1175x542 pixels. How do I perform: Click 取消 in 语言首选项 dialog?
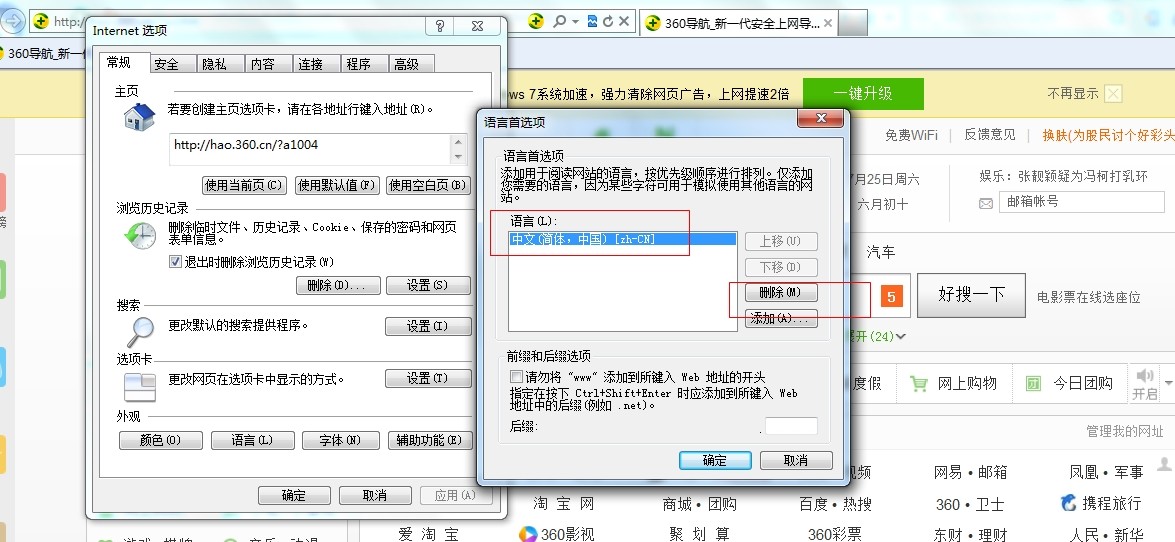pos(796,460)
